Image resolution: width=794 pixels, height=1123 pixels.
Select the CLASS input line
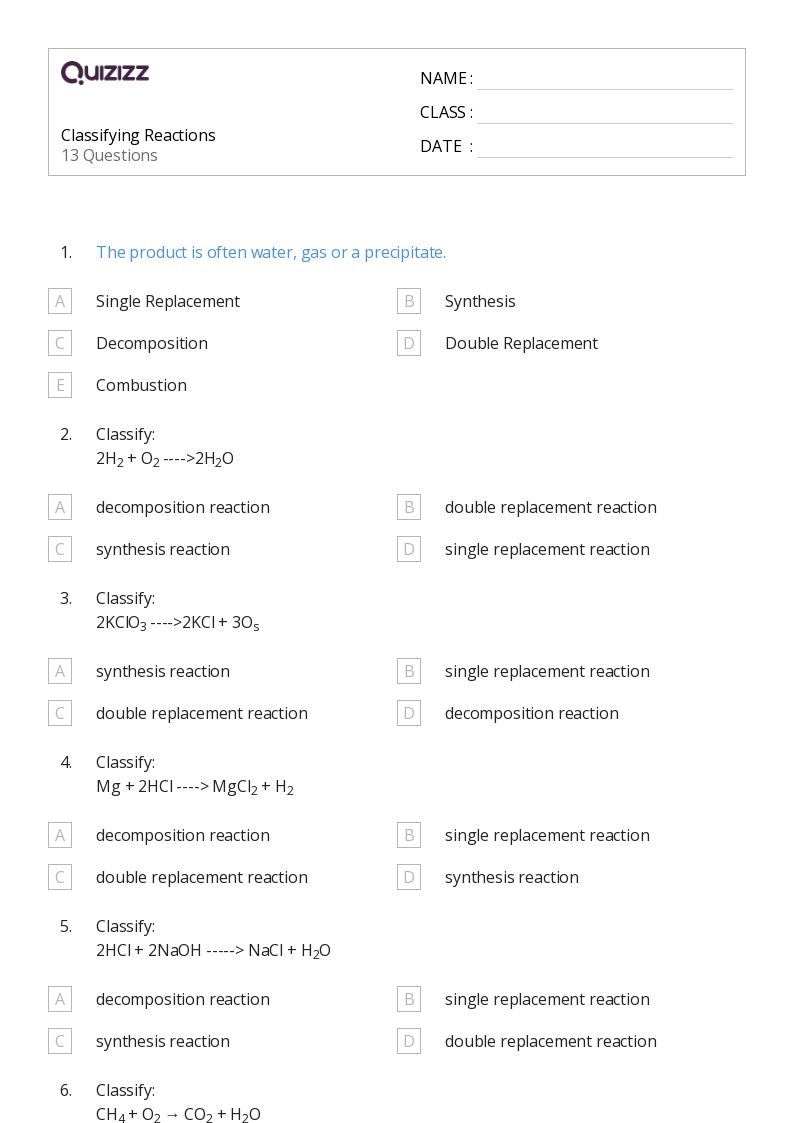click(x=604, y=114)
